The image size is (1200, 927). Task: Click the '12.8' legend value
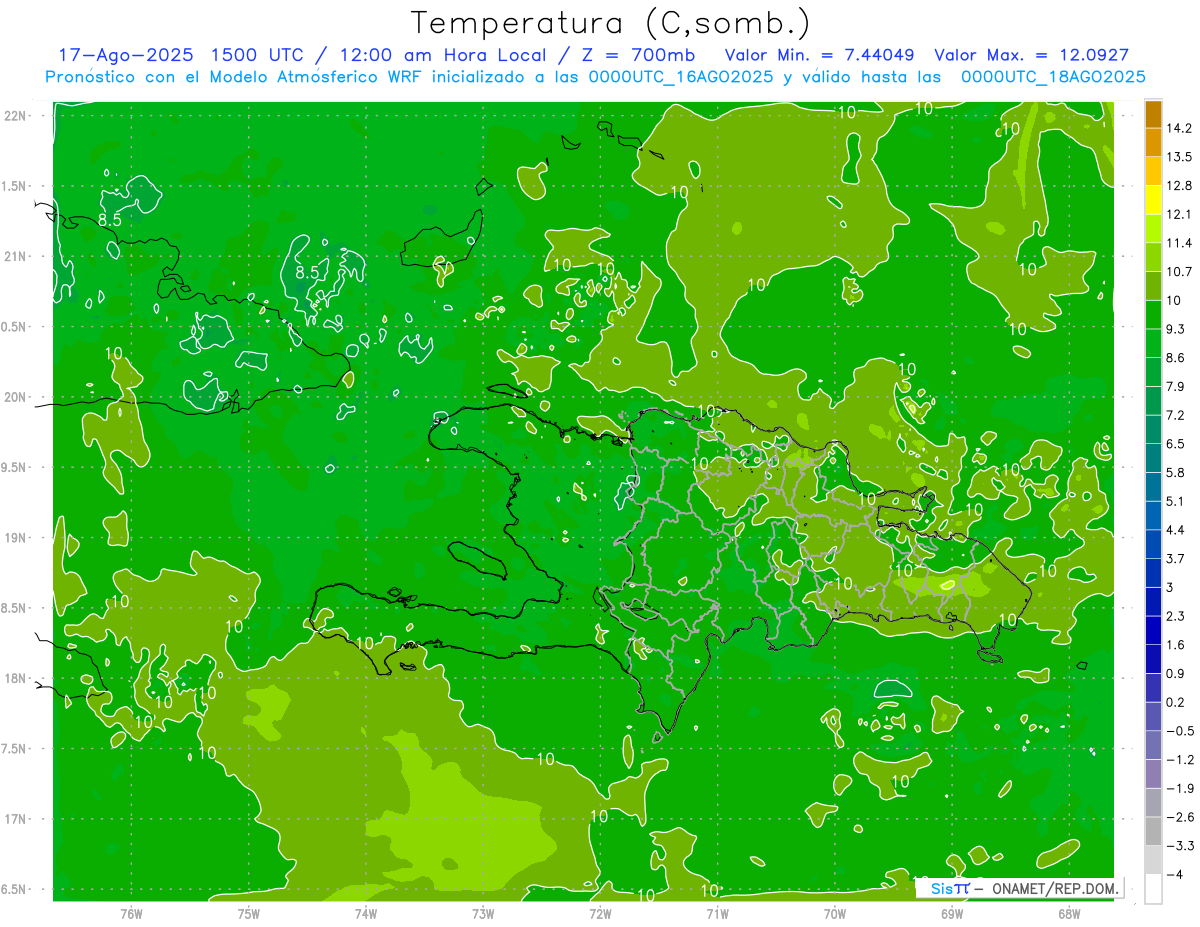[1180, 186]
